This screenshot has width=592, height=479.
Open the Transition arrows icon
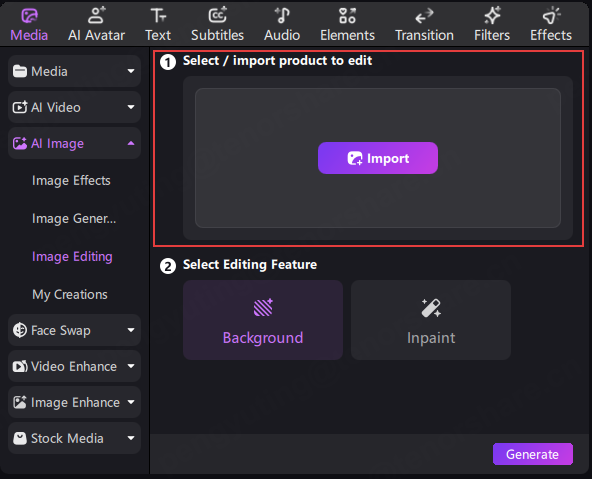[424, 16]
